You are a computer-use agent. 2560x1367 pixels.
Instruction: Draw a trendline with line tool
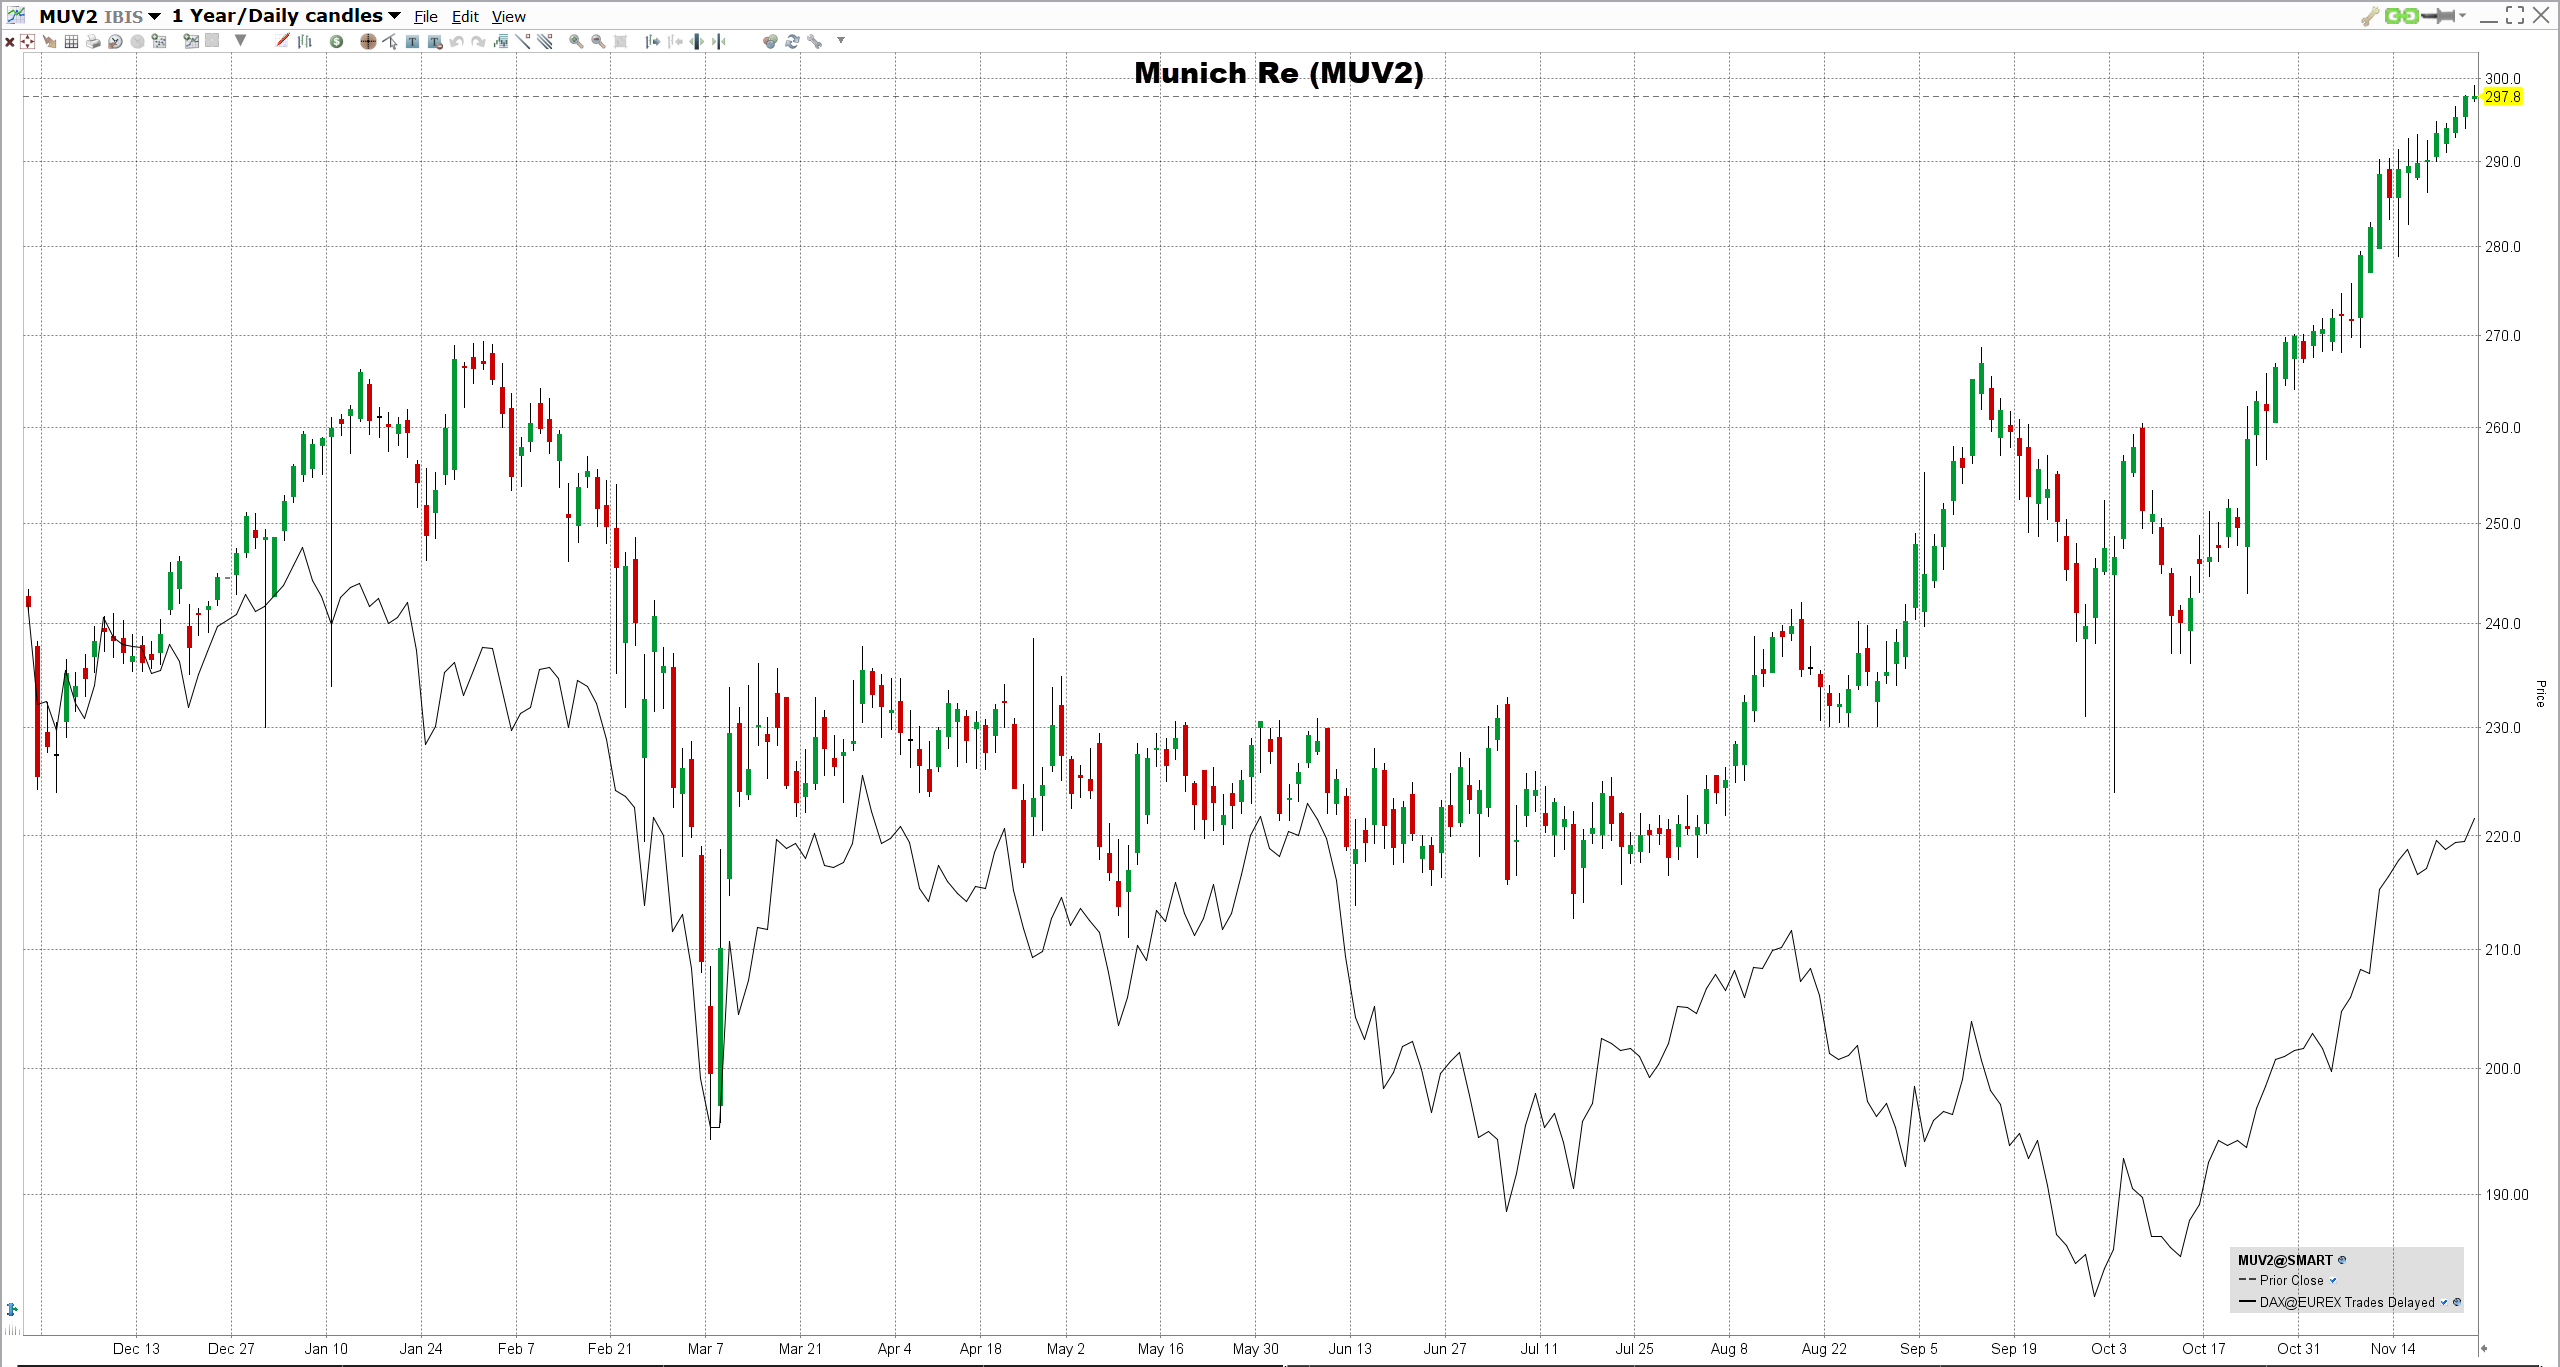pyautogui.click(x=522, y=41)
